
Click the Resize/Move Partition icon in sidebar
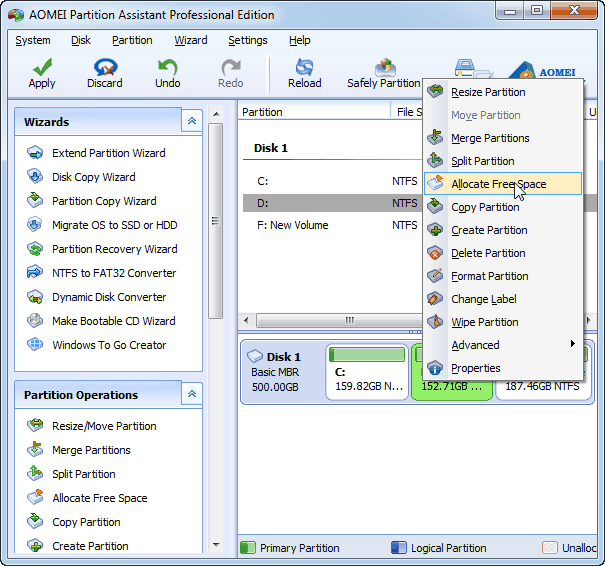pos(35,426)
